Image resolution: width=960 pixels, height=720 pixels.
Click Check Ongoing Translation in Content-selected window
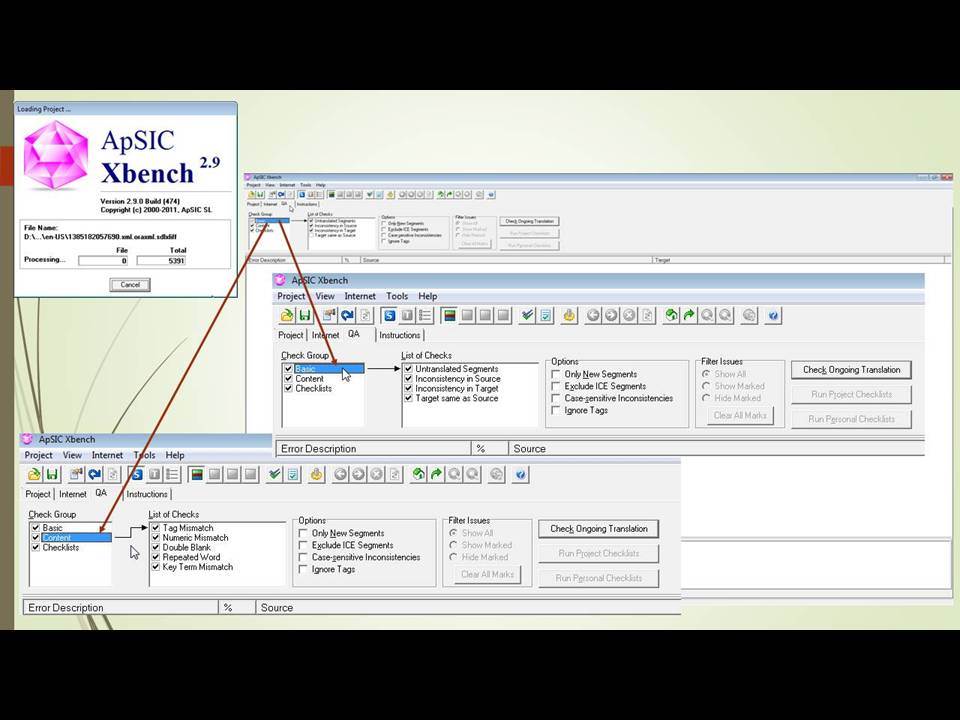pos(599,529)
